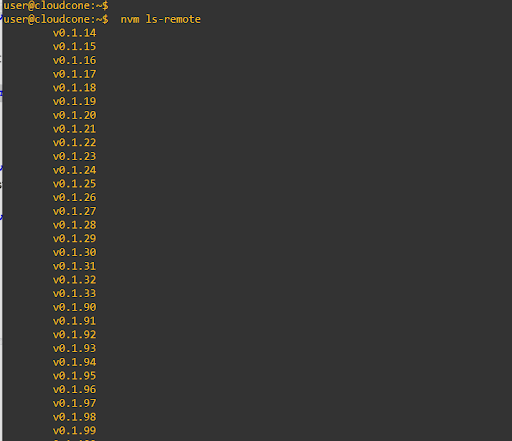Select v0.1.99 in the terminal
Viewport: 512px width, 441px height.
pyautogui.click(x=74, y=431)
